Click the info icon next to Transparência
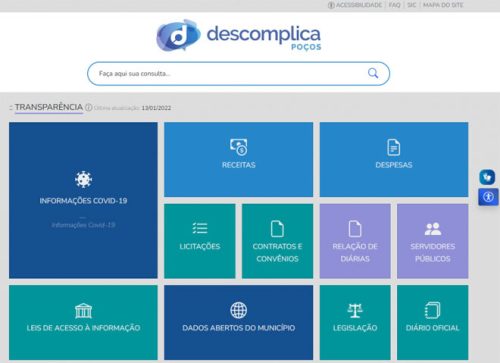500x363 pixels. tap(89, 107)
